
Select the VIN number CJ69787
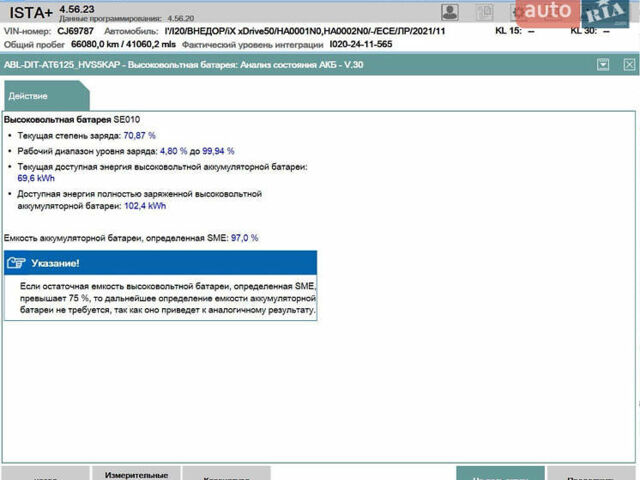click(x=76, y=31)
